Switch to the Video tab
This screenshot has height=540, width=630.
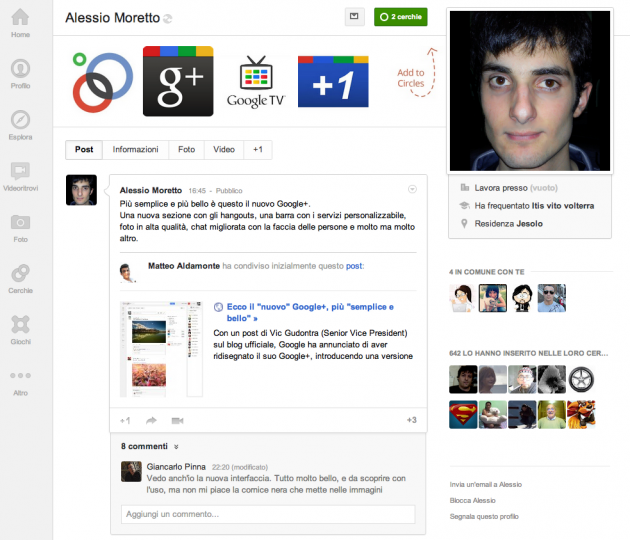[224, 149]
